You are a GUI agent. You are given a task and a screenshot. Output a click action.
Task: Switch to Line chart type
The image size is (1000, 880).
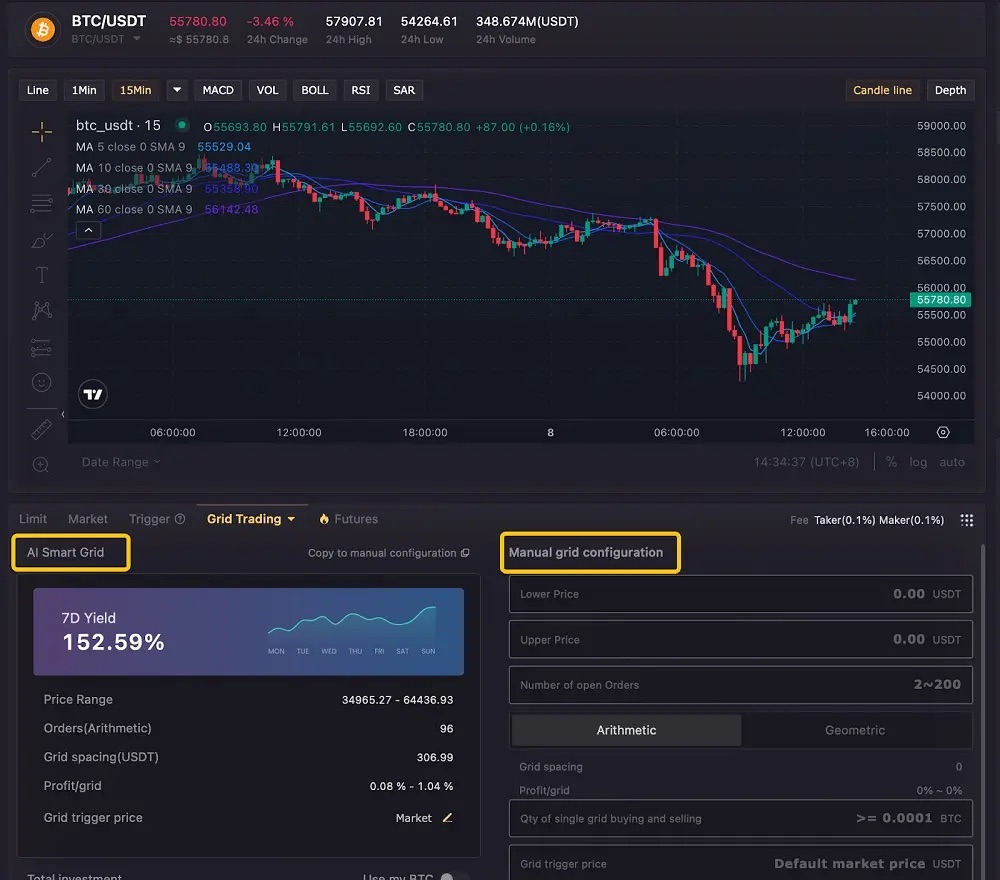coord(38,90)
